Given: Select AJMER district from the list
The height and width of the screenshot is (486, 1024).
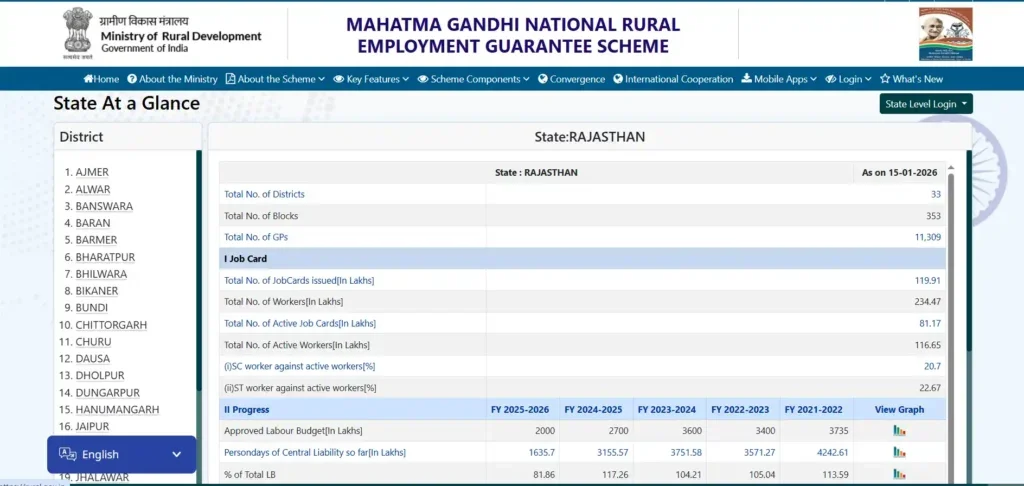Looking at the screenshot, I should coord(92,172).
